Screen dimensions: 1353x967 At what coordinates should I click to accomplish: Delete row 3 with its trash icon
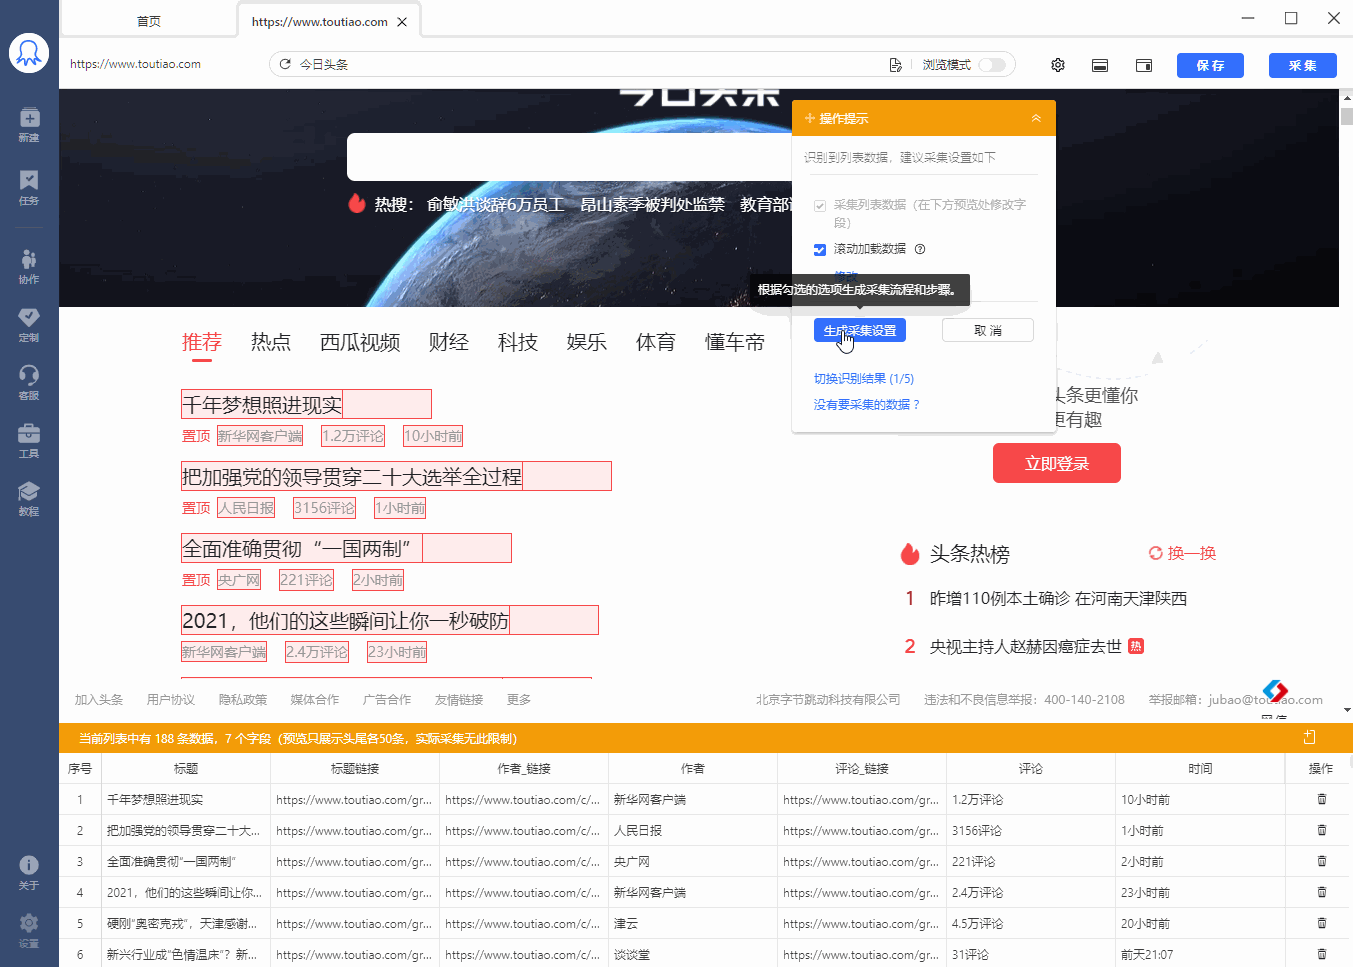click(1322, 861)
